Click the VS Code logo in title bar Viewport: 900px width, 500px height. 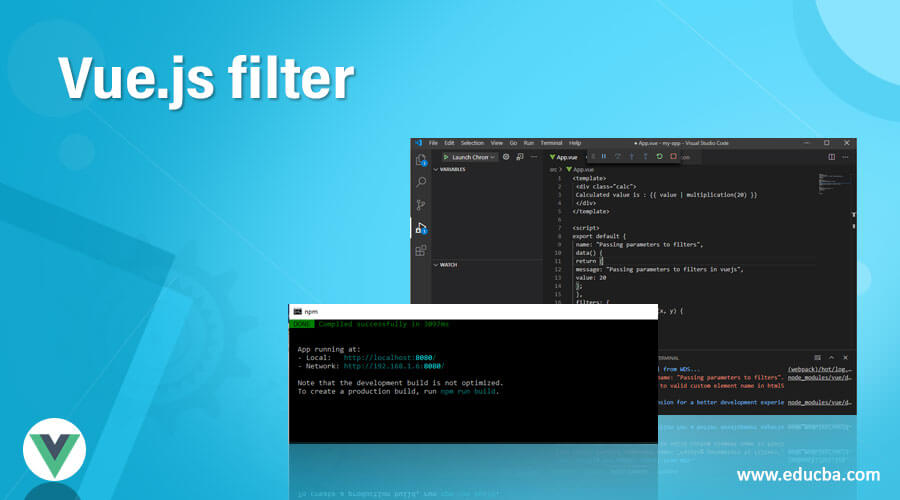coord(418,143)
